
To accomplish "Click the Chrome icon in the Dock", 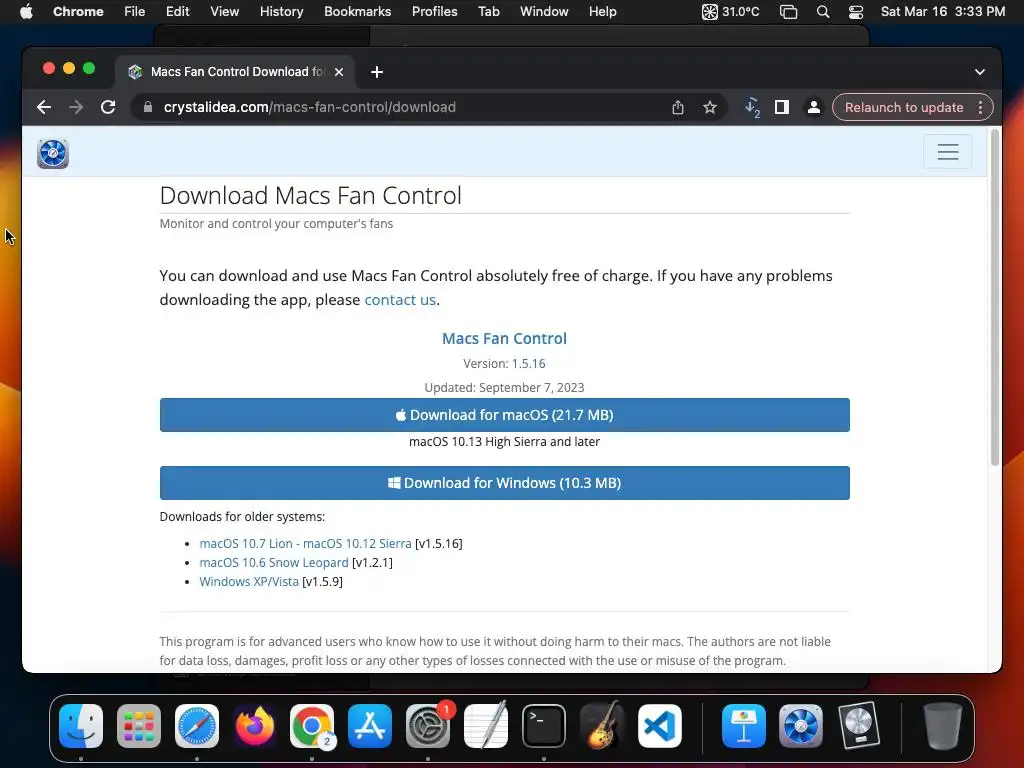I will 312,726.
